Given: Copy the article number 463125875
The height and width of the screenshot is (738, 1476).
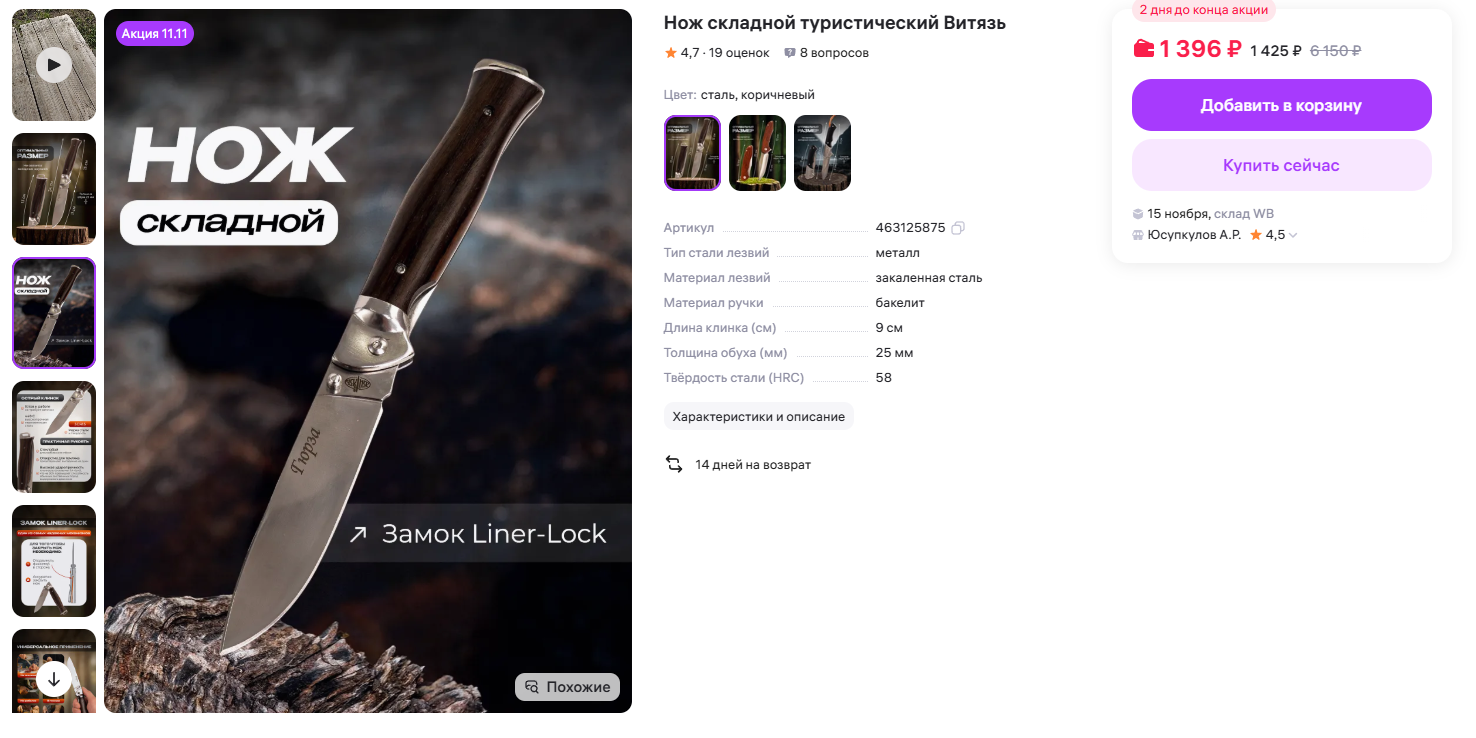Looking at the screenshot, I should point(958,228).
